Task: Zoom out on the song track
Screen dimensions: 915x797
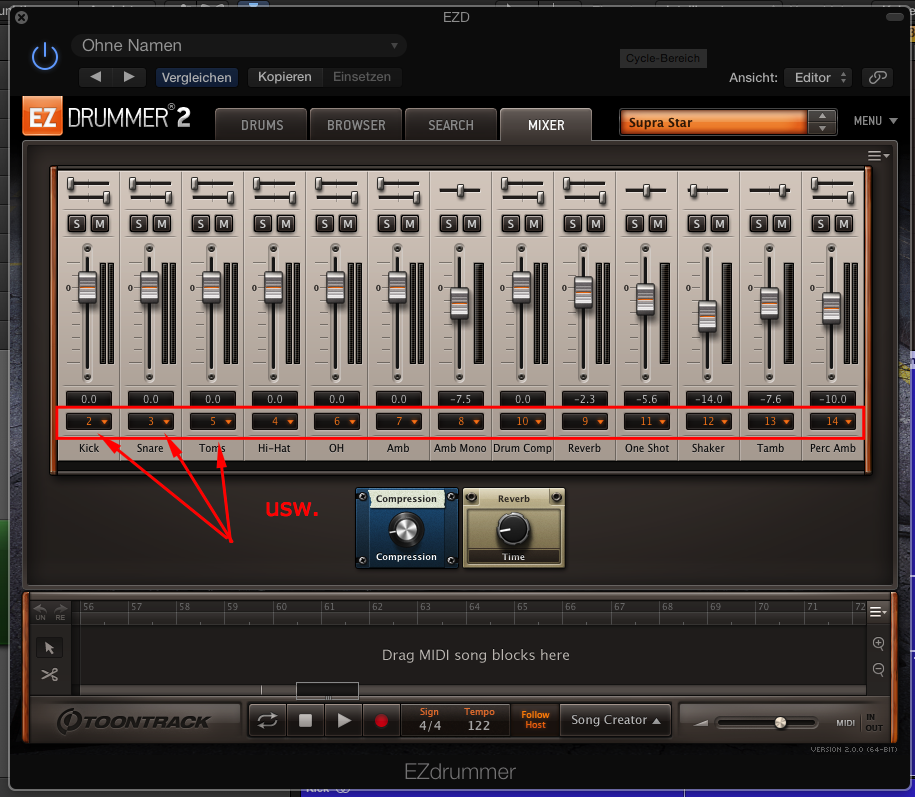Action: point(878,669)
